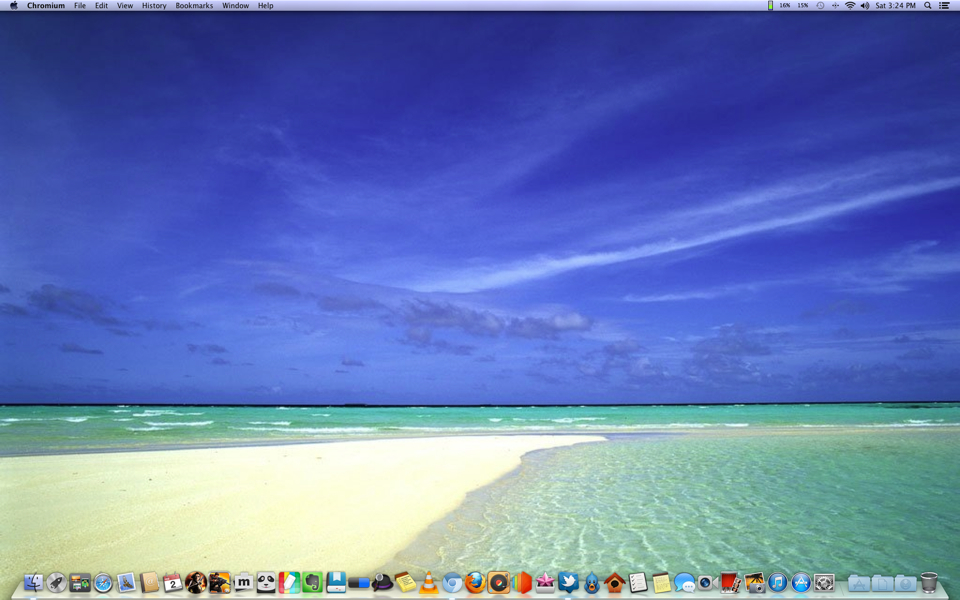Open the white panda face app icon
960x600 pixels.
point(266,582)
